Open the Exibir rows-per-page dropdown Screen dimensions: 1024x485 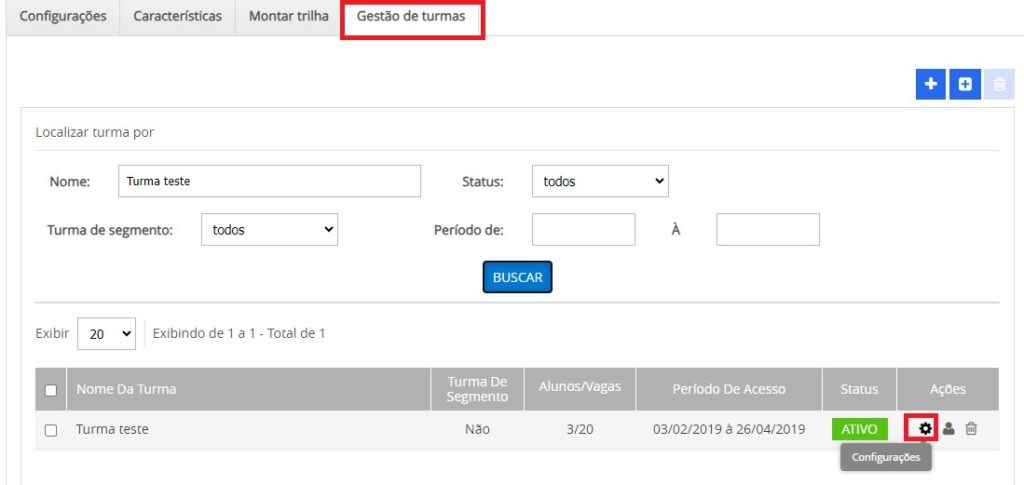click(x=107, y=334)
